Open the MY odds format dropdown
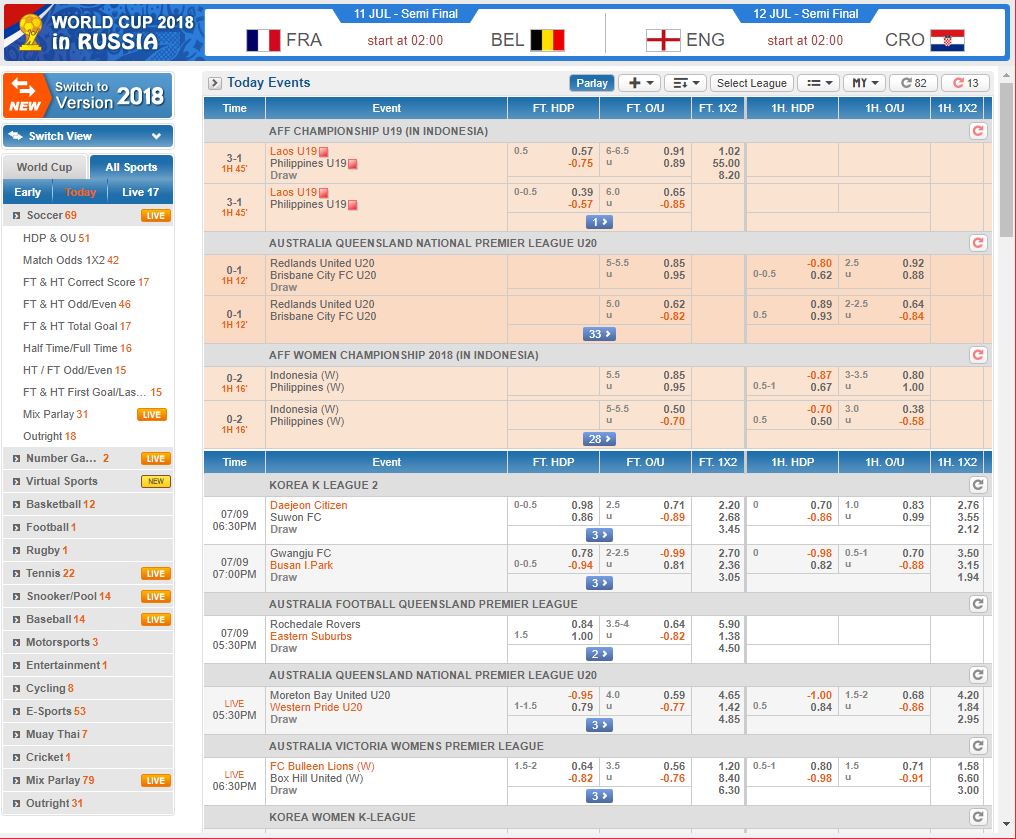 [x=862, y=83]
